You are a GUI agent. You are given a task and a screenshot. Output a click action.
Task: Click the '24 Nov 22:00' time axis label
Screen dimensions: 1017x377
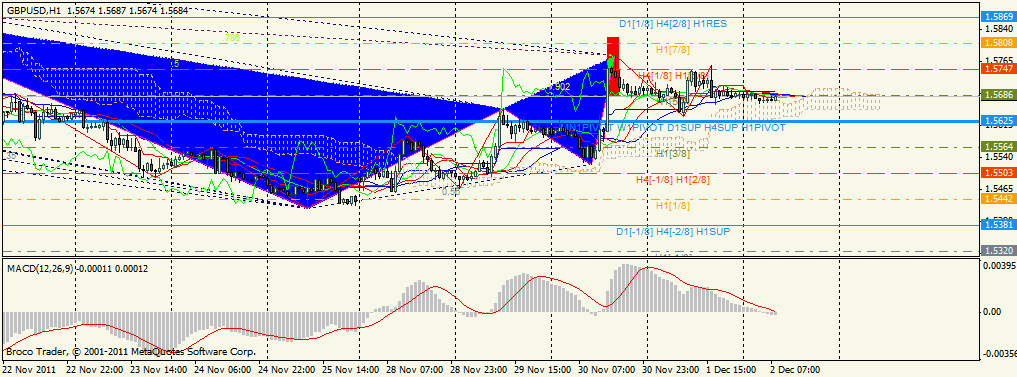click(287, 369)
